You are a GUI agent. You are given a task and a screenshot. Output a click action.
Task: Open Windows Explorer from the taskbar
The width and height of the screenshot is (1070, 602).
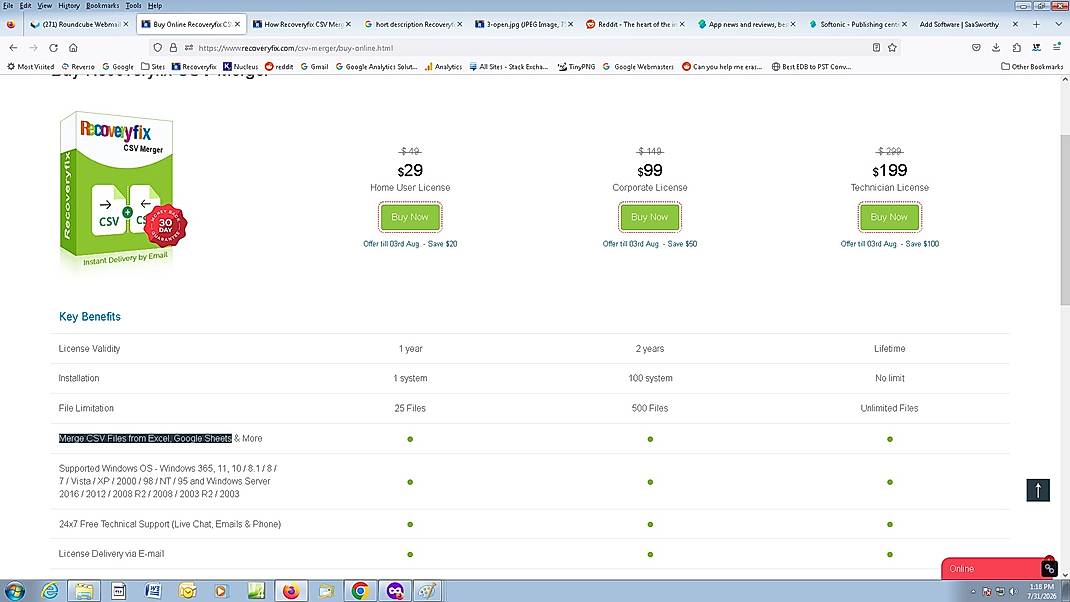(x=84, y=590)
